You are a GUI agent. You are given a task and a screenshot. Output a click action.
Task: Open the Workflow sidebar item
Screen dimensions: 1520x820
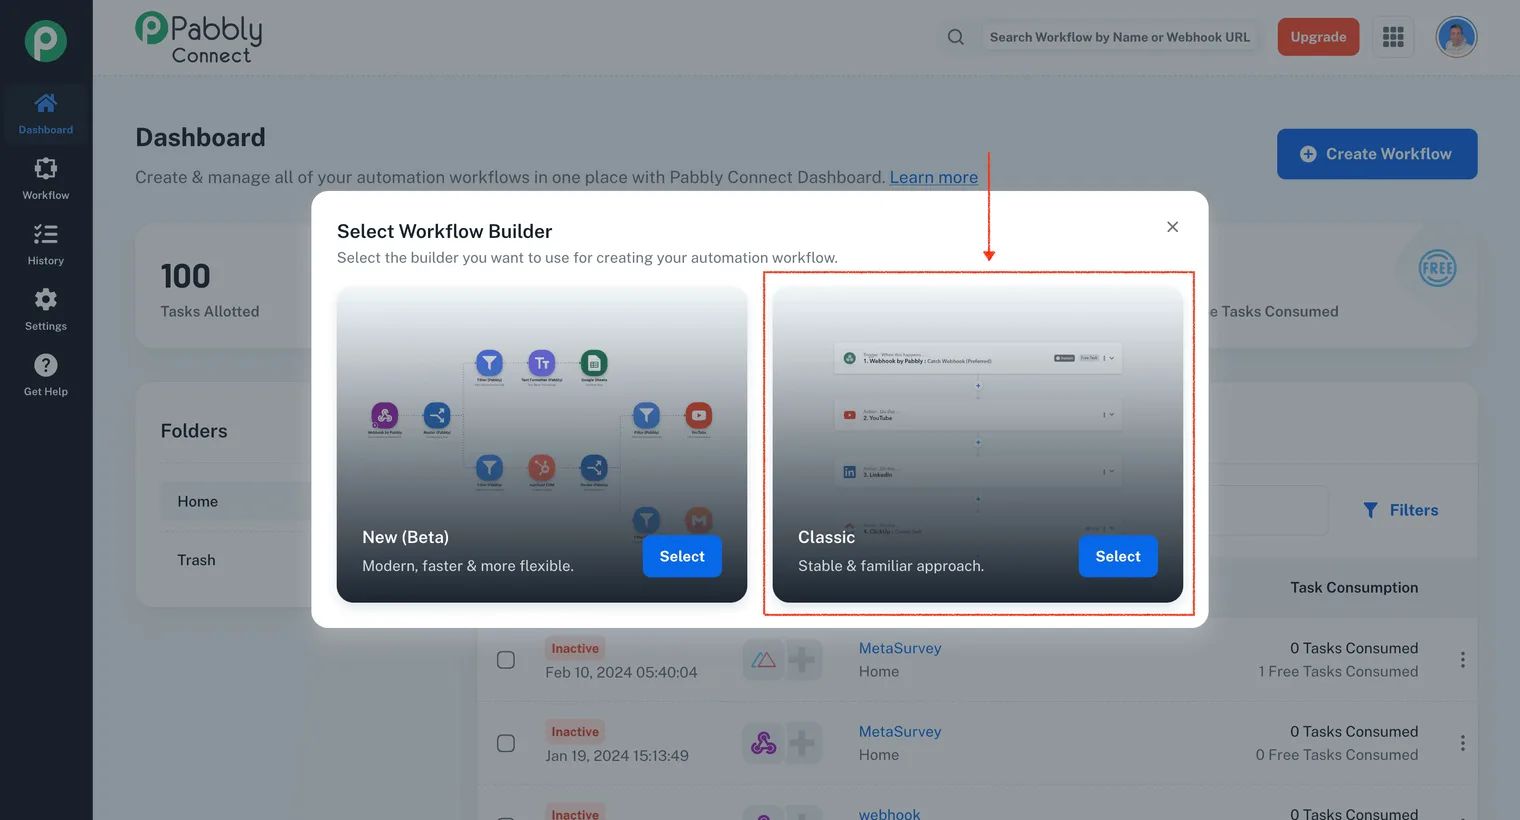pos(46,179)
